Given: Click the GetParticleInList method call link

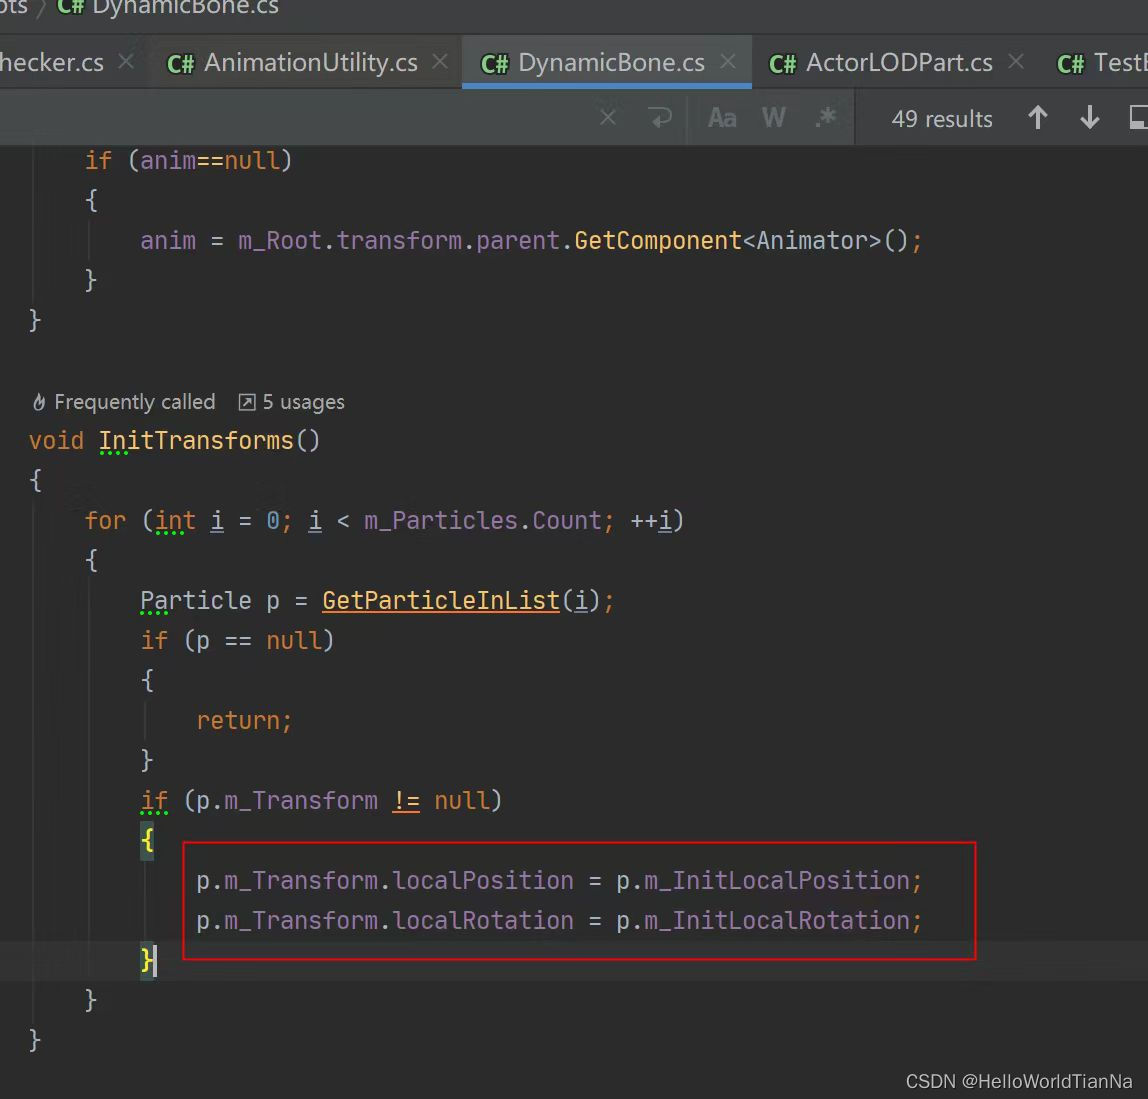Looking at the screenshot, I should click(x=440, y=600).
